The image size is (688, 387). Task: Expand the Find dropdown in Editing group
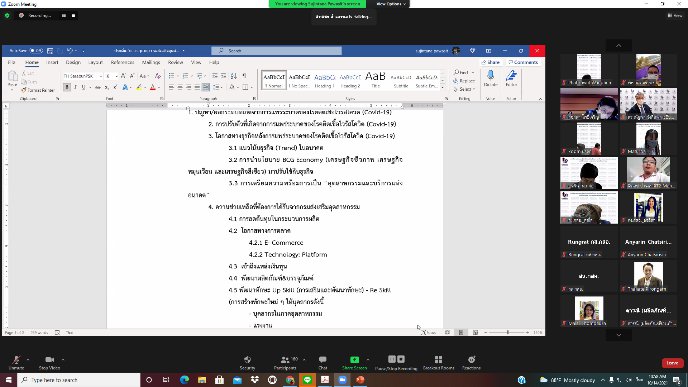pyautogui.click(x=473, y=72)
